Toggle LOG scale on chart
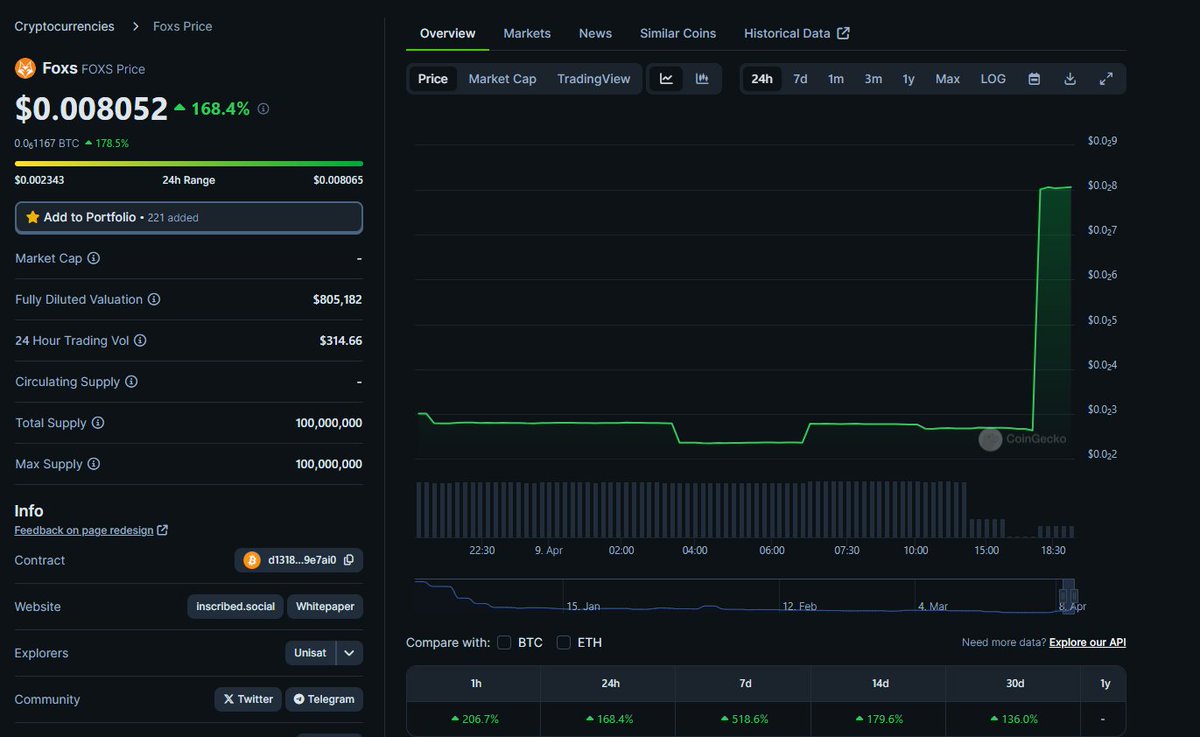The height and width of the screenshot is (737, 1200). tap(993, 79)
